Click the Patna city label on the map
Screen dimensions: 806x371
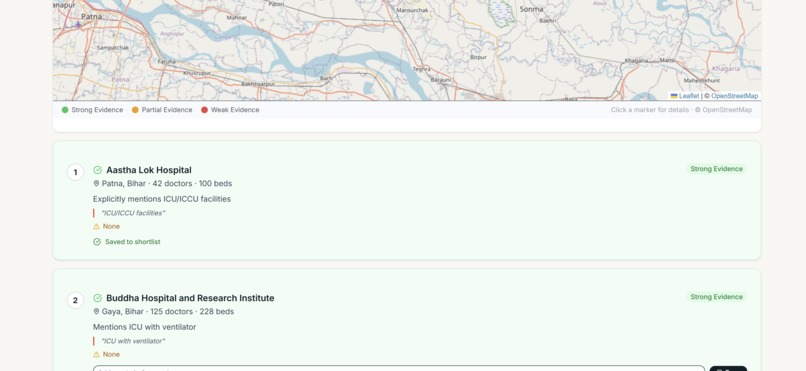(x=91, y=16)
